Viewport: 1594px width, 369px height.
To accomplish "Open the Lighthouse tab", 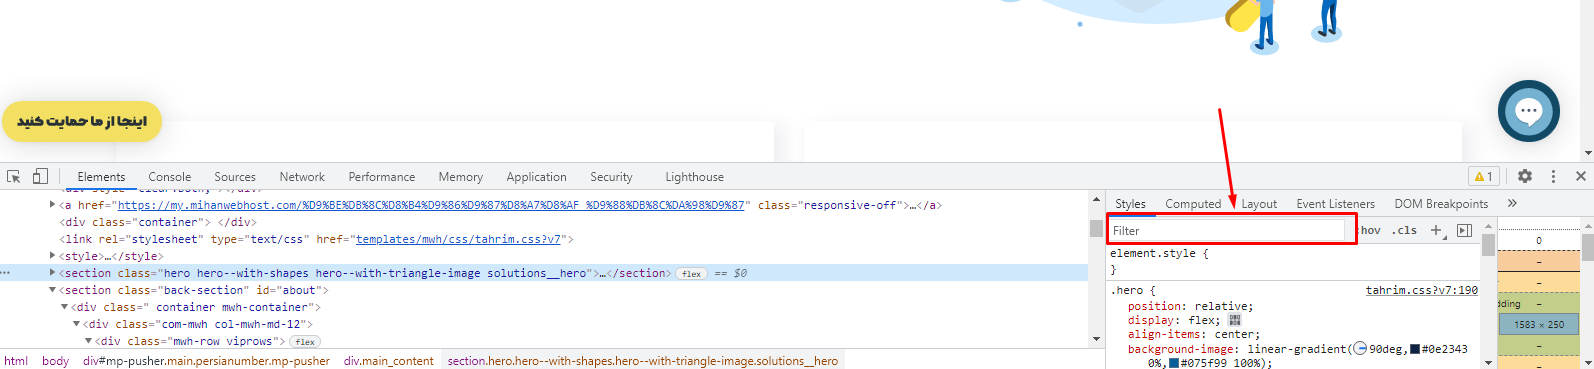I will point(695,177).
